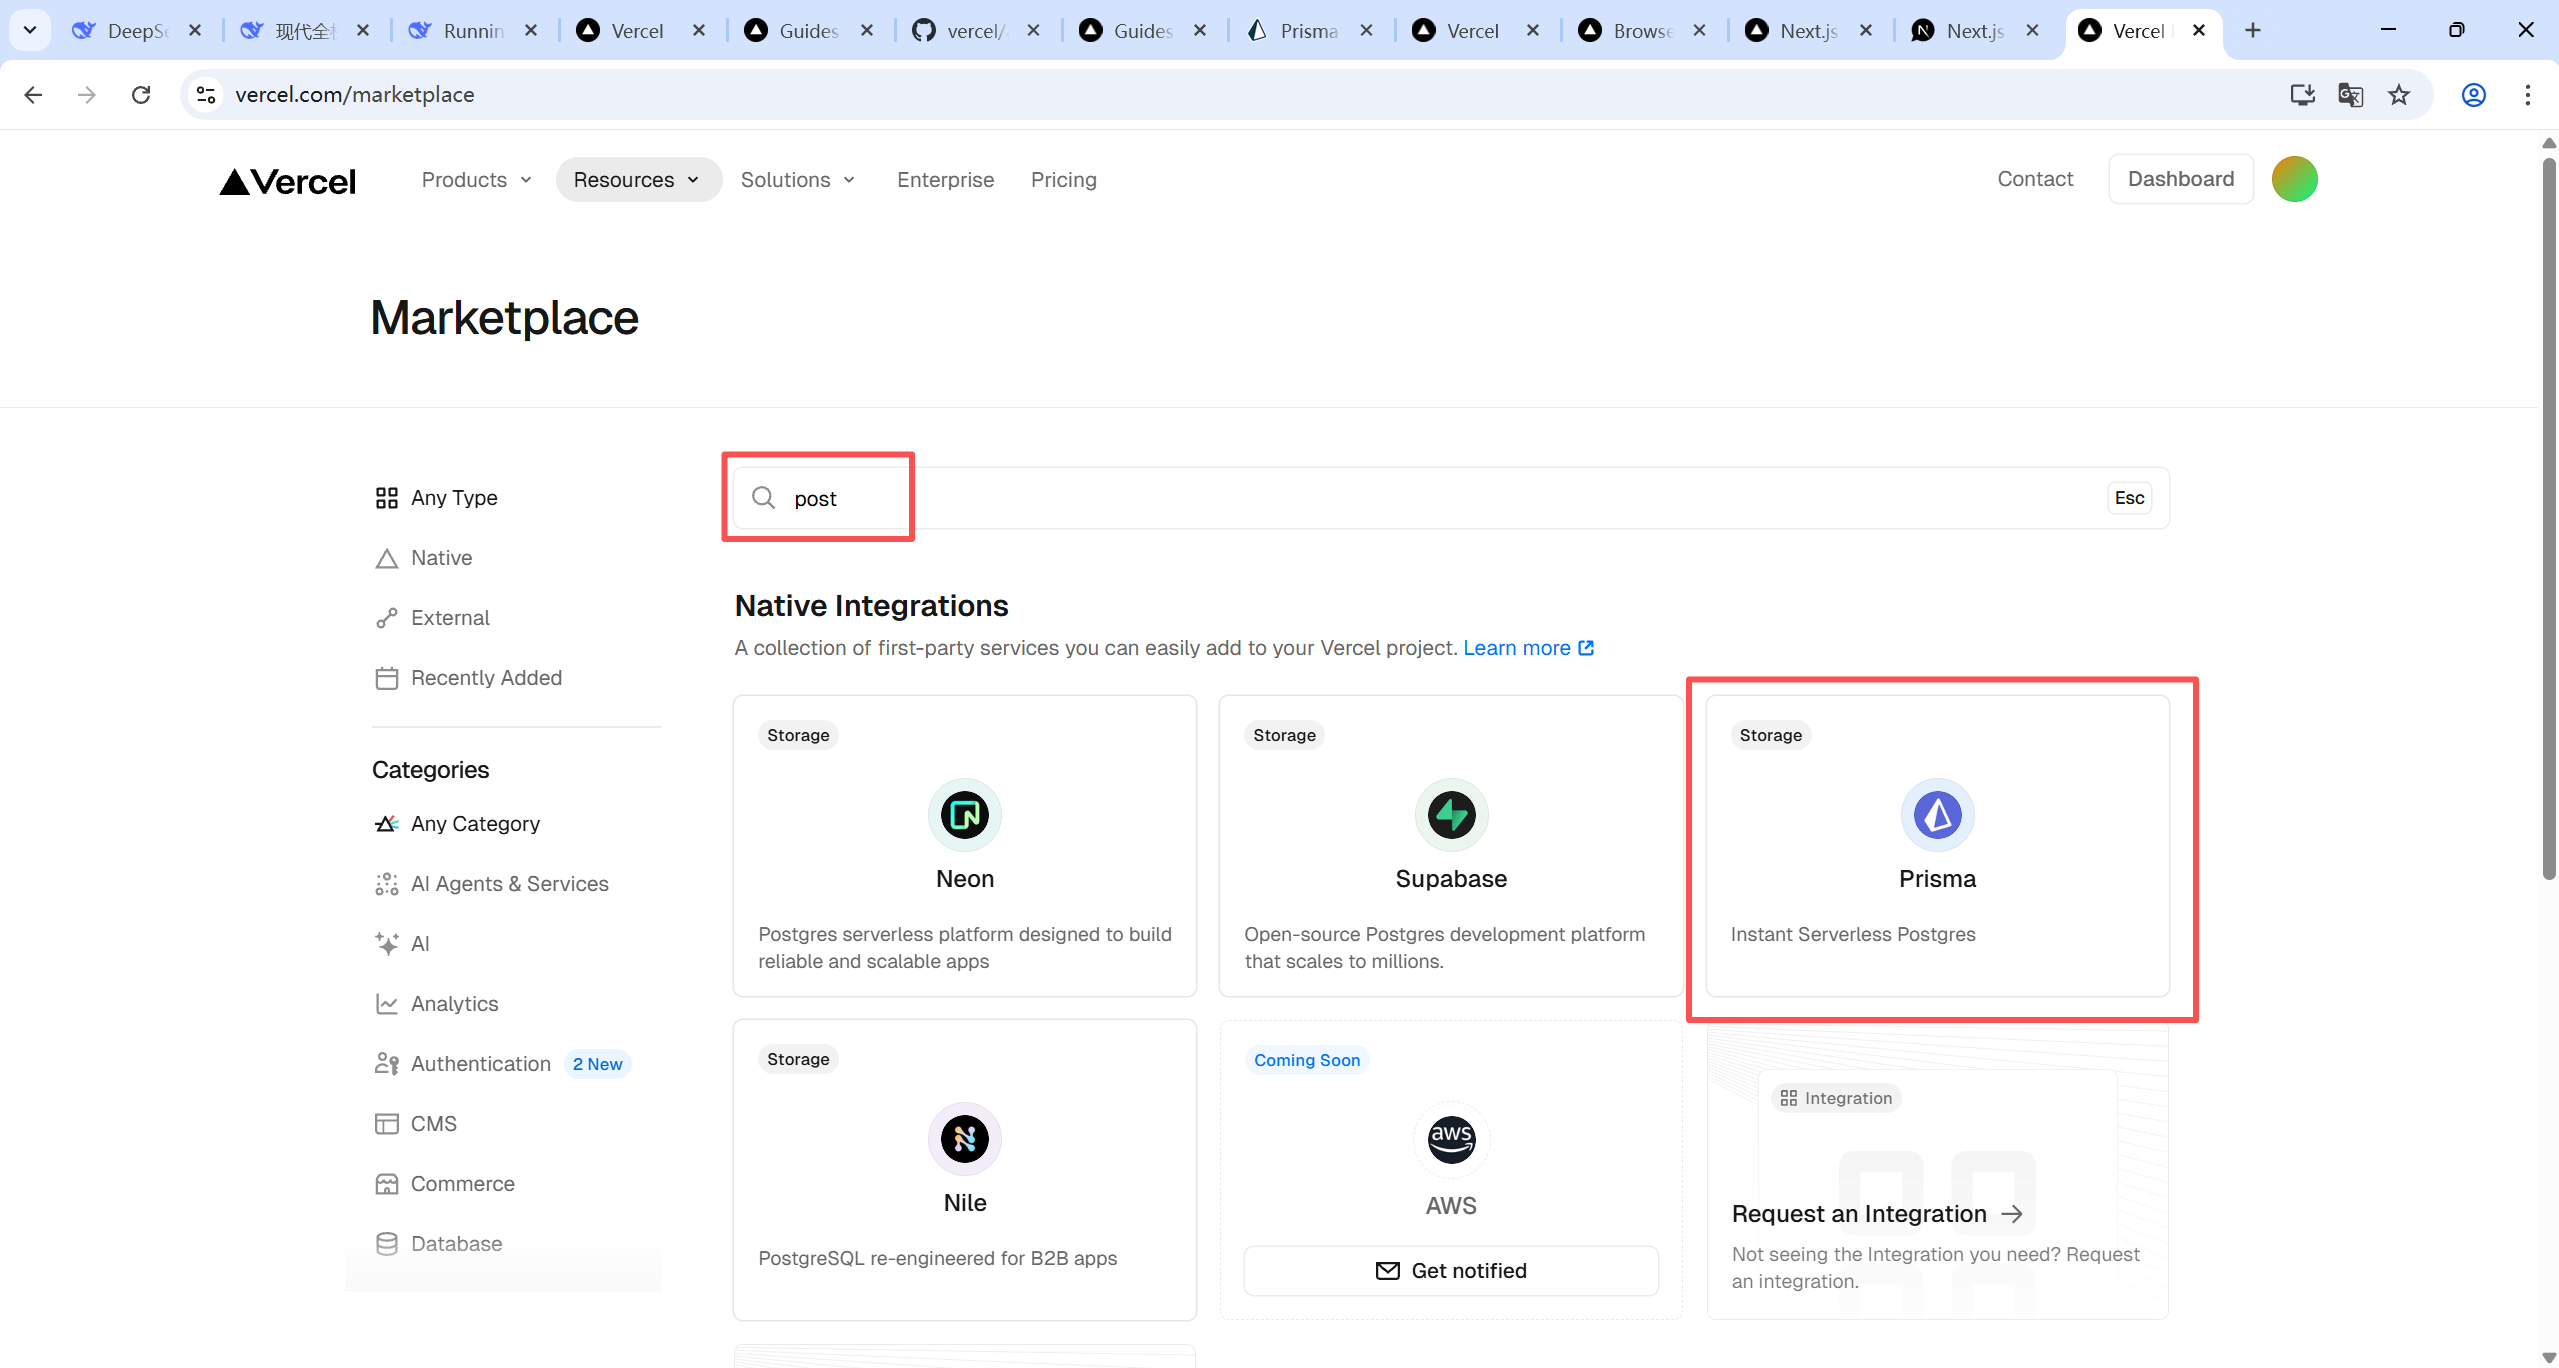2559x1368 pixels.
Task: Click Request an Integration
Action: tap(1876, 1214)
